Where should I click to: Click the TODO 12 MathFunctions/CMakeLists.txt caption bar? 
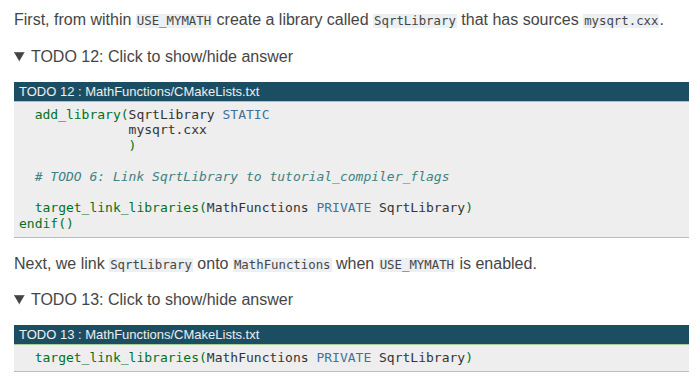pos(351,92)
